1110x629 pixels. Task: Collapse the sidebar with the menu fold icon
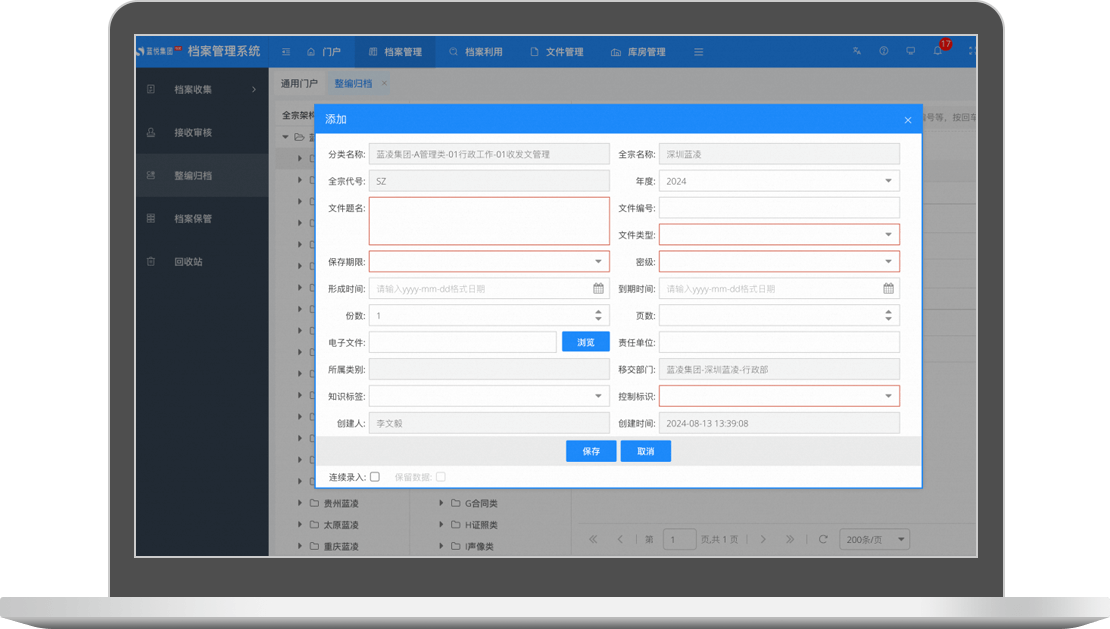[x=286, y=52]
